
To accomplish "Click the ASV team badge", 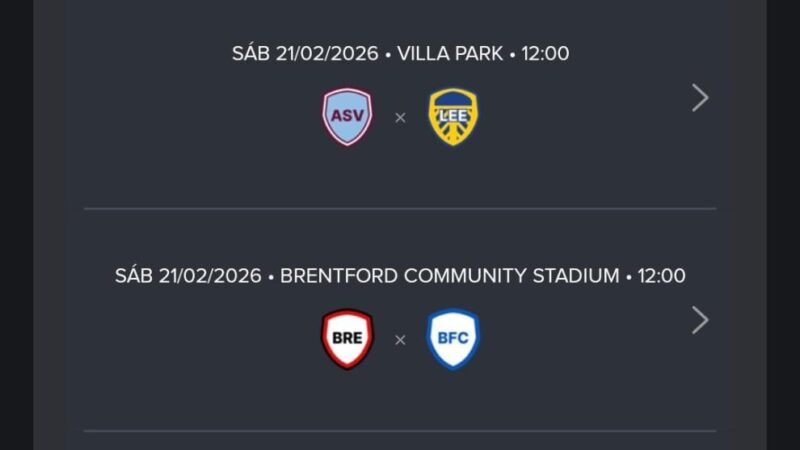I will coord(347,117).
